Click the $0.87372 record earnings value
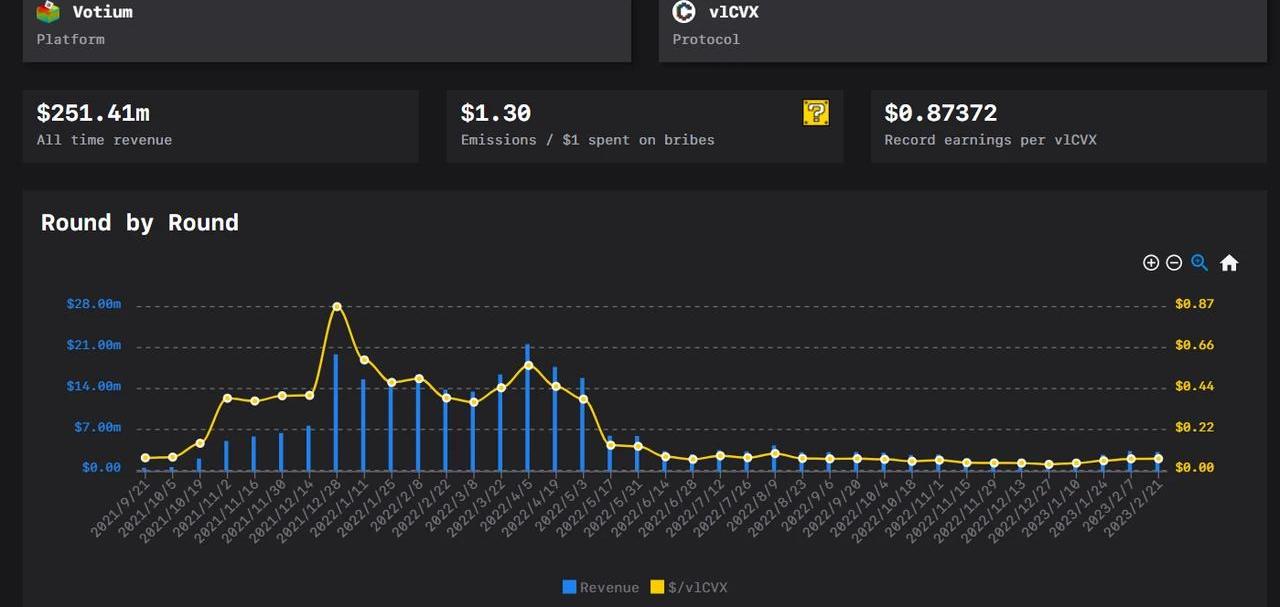Screen dimensions: 1280x607 coord(941,113)
